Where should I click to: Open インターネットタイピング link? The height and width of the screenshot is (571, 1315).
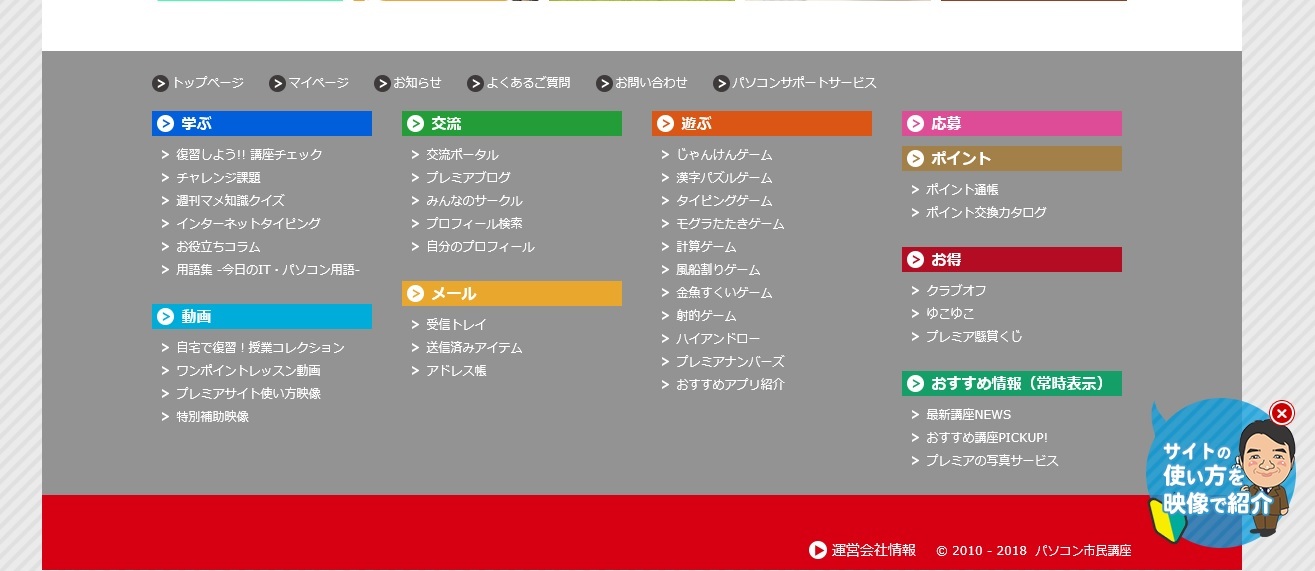248,224
